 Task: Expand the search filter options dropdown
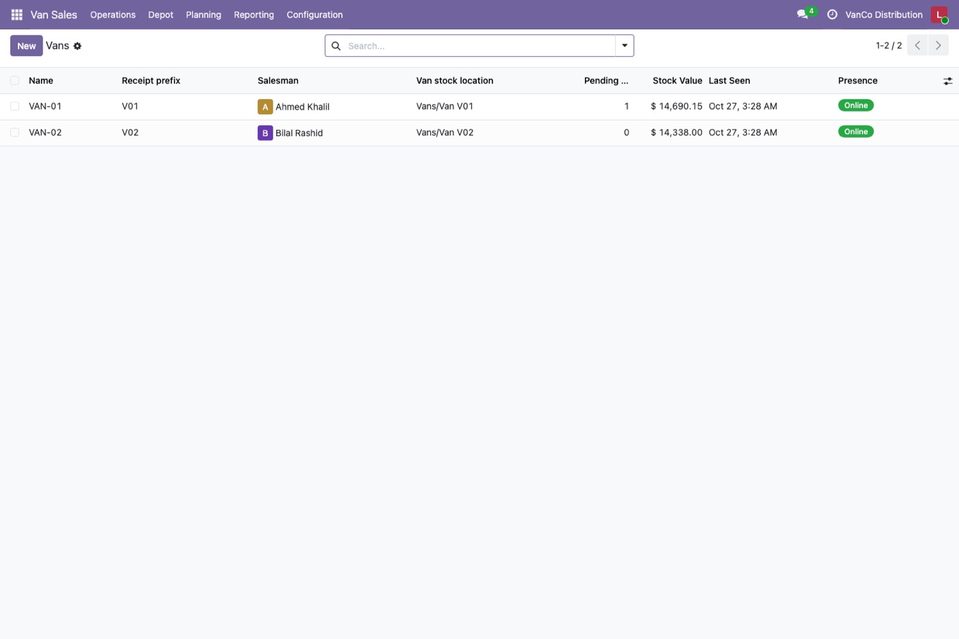624,46
